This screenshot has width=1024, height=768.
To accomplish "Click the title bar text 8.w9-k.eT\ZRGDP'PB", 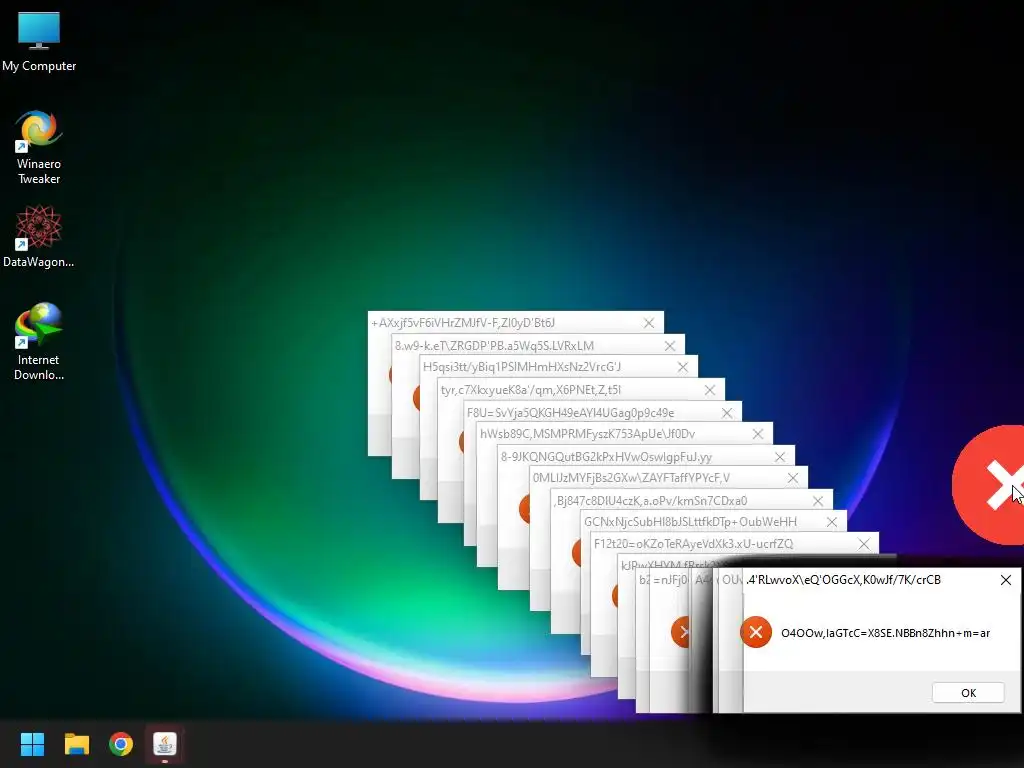I will 494,345.
